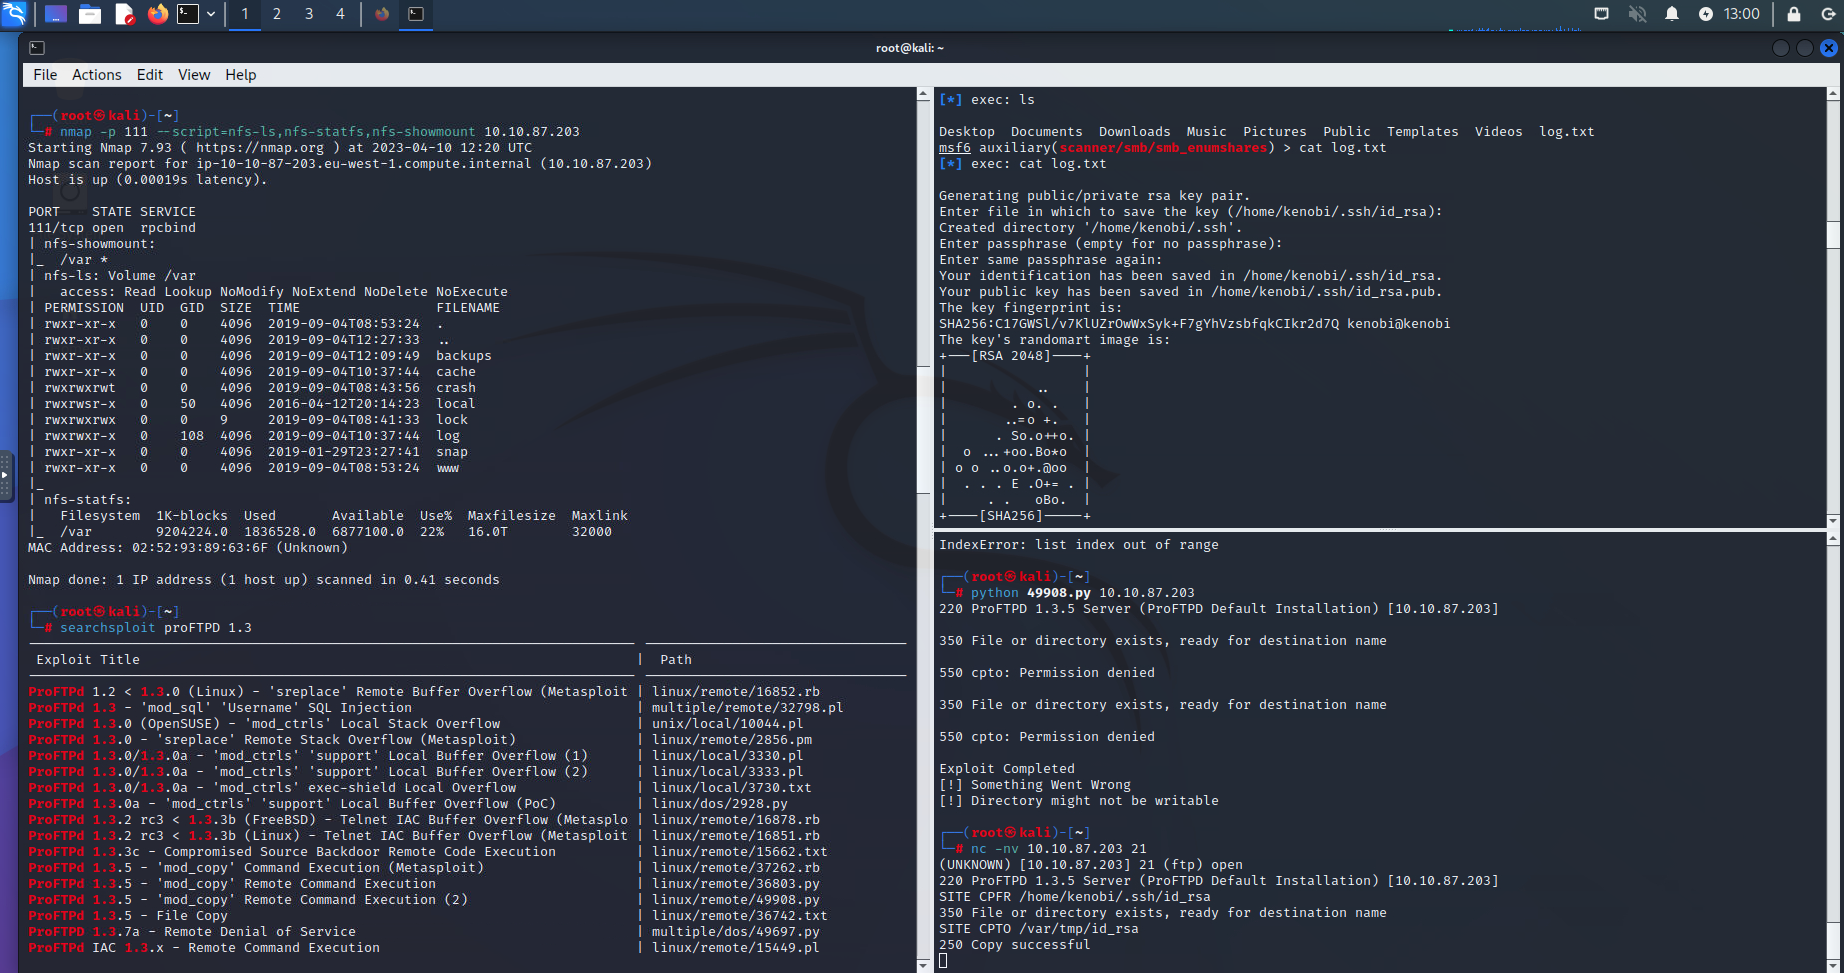The image size is (1844, 973).
Task: Click 'ProFTPd 1.3.5 - File Copy' row
Action: pyautogui.click(x=128, y=916)
